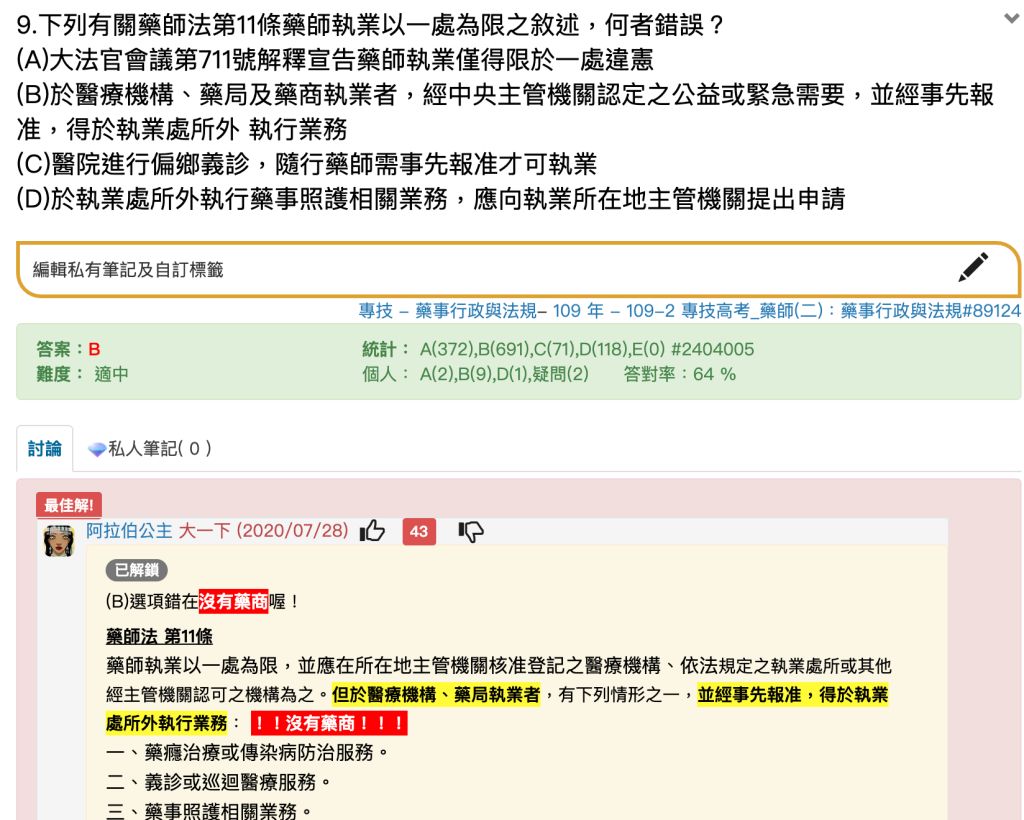The image size is (1024, 820).
Task: Expand the chevron at the question's top right
Action: [1011, 18]
